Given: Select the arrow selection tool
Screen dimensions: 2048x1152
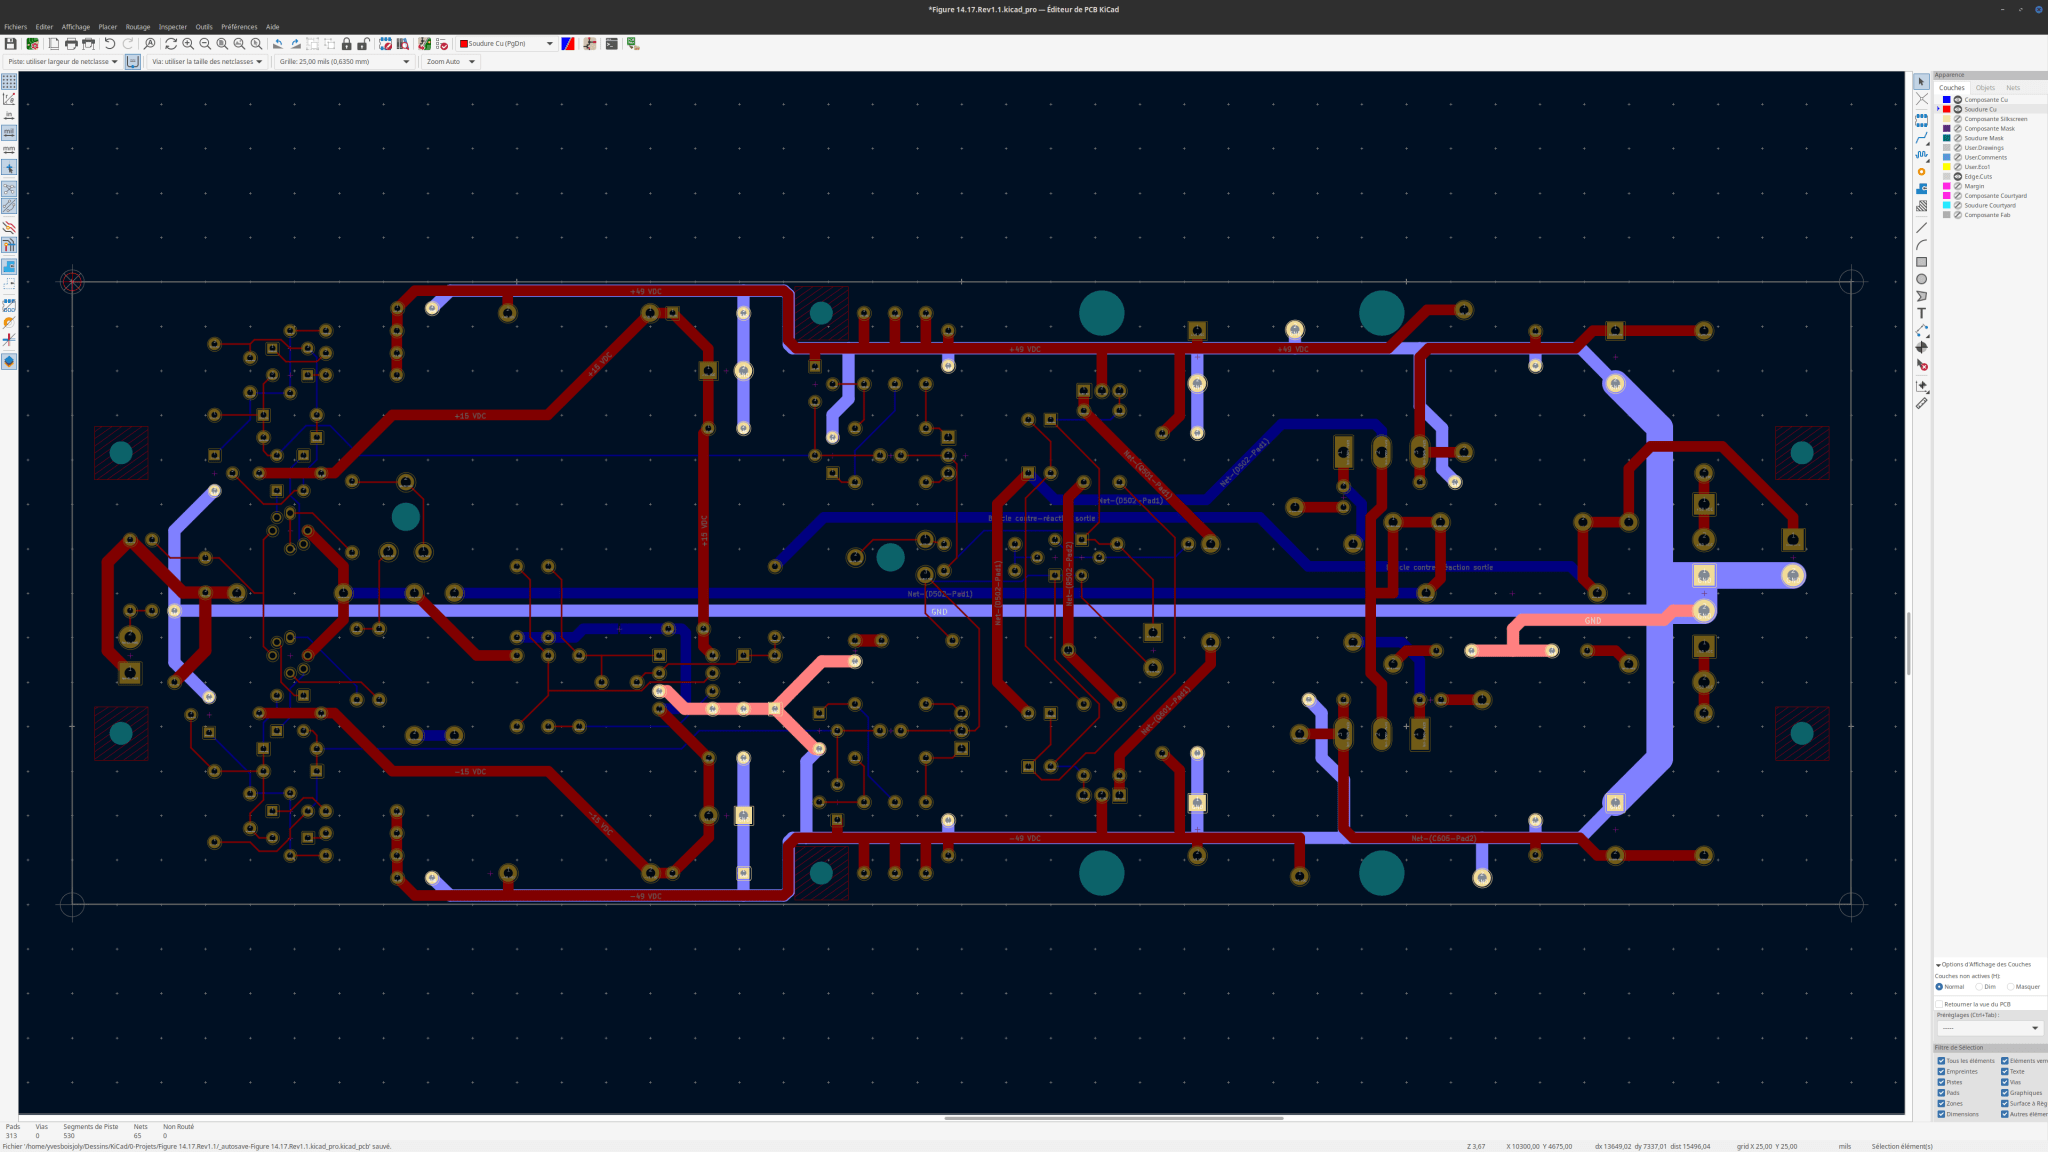Looking at the screenshot, I should (x=1921, y=82).
